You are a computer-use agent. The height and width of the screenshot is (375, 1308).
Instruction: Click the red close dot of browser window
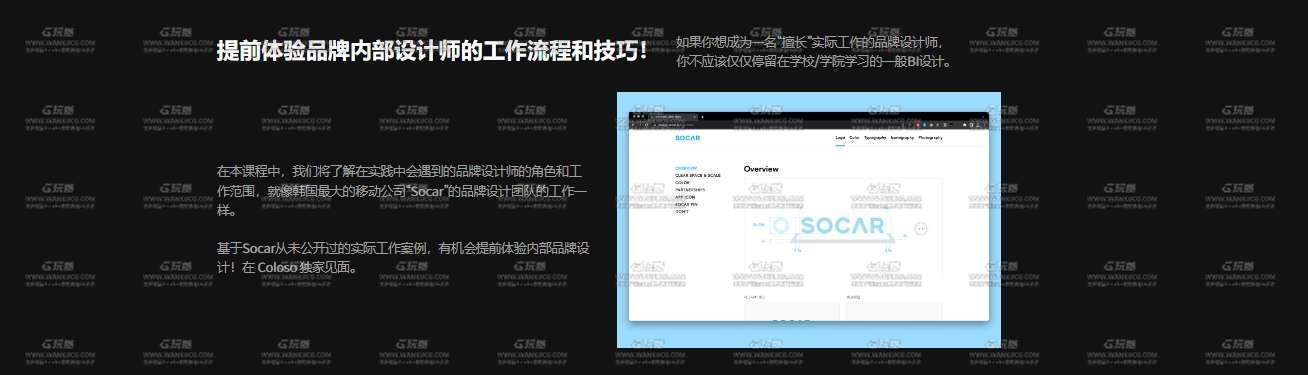point(634,116)
